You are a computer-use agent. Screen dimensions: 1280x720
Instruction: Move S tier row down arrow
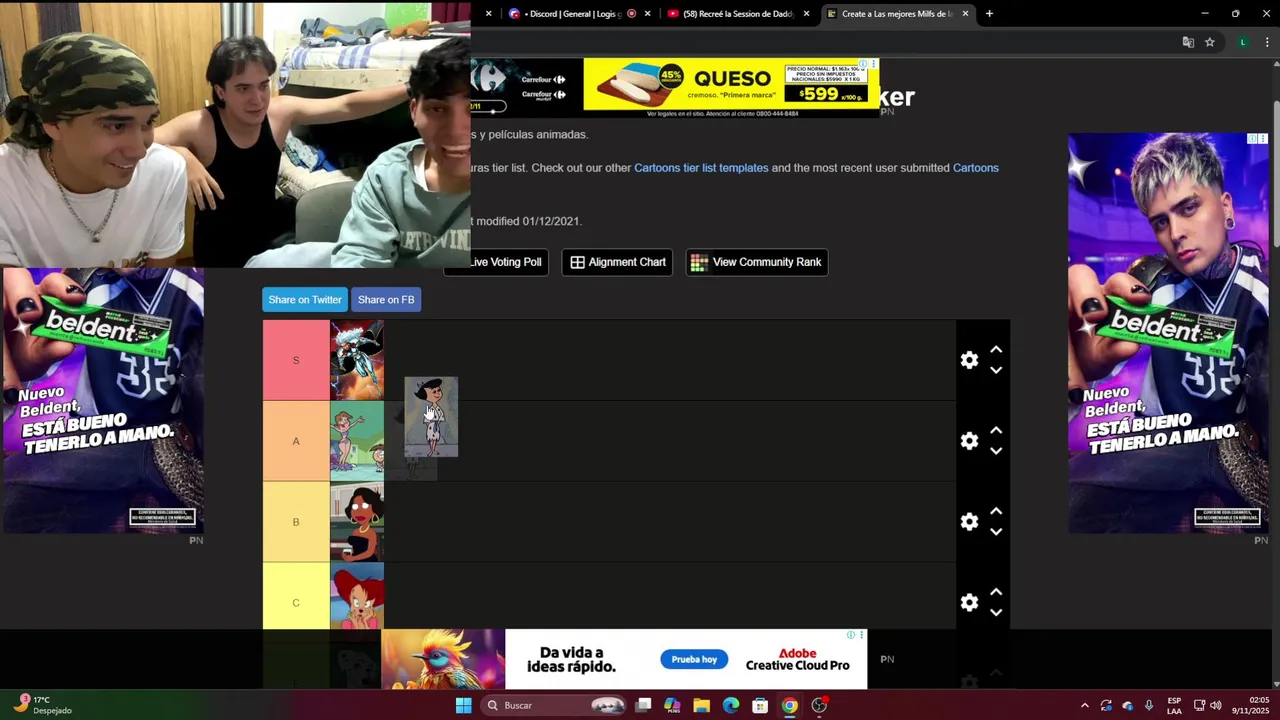coord(996,370)
